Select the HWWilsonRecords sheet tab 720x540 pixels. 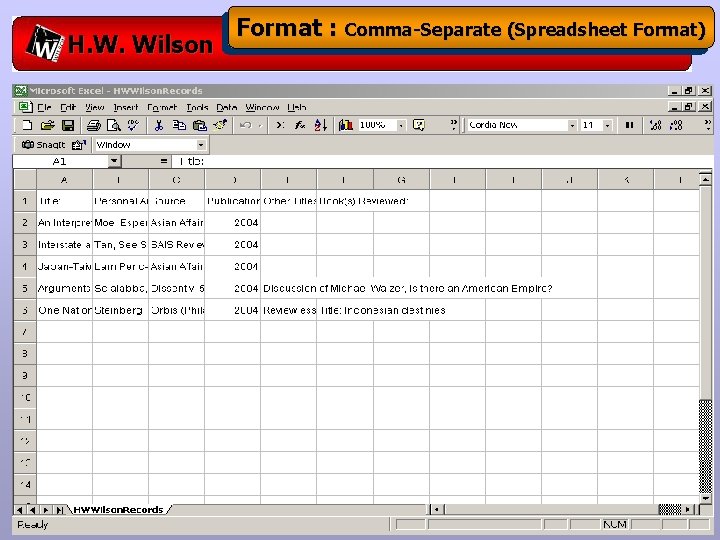coord(118,510)
